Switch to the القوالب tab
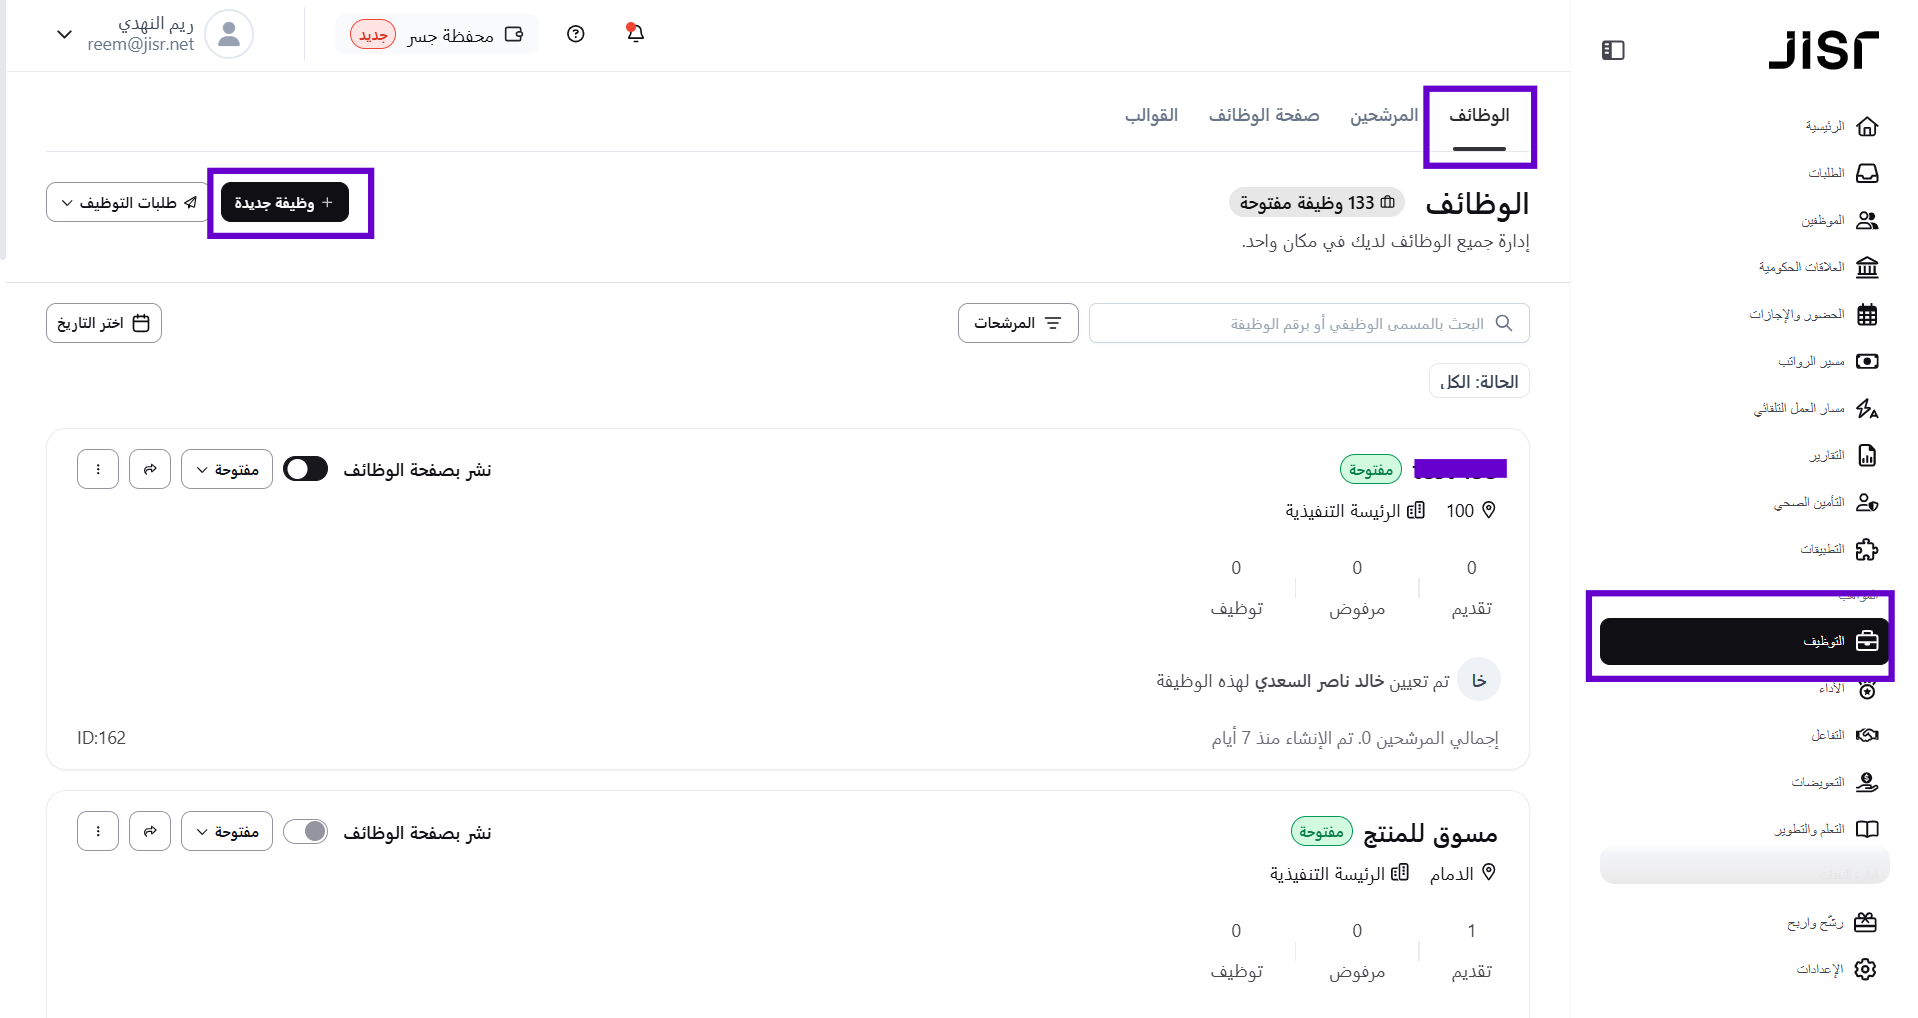Screen dimensions: 1918x1018 pos(1151,116)
